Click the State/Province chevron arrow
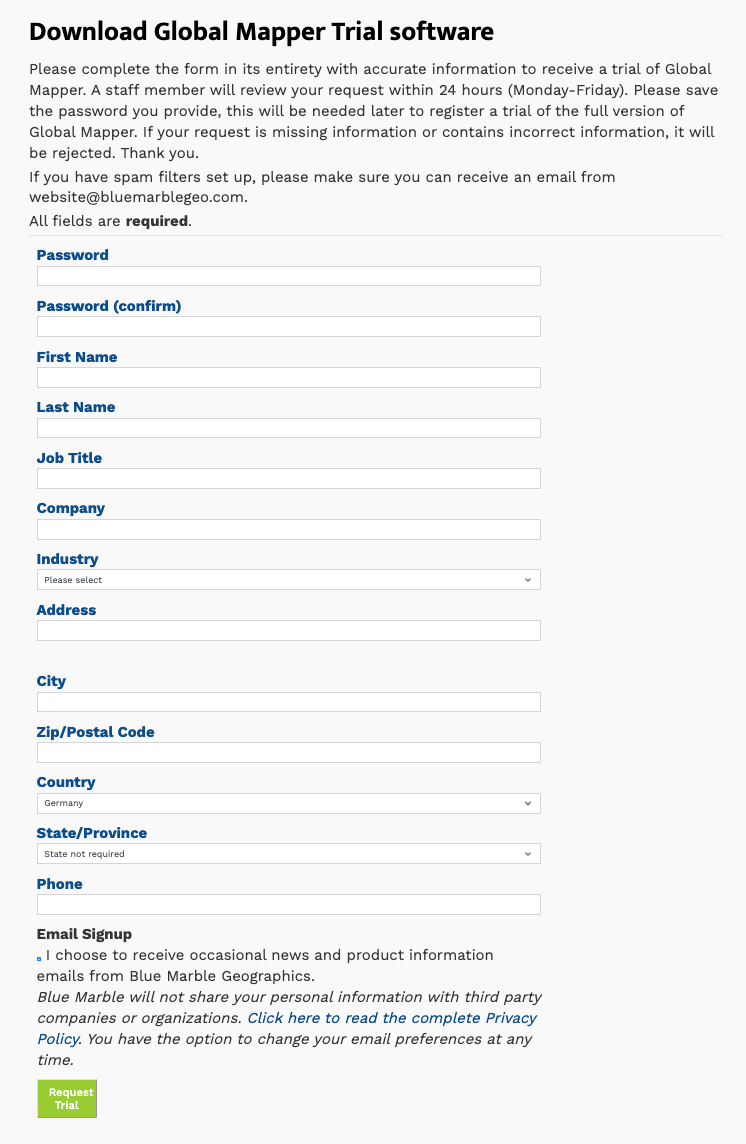The width and height of the screenshot is (746, 1144). coord(528,854)
